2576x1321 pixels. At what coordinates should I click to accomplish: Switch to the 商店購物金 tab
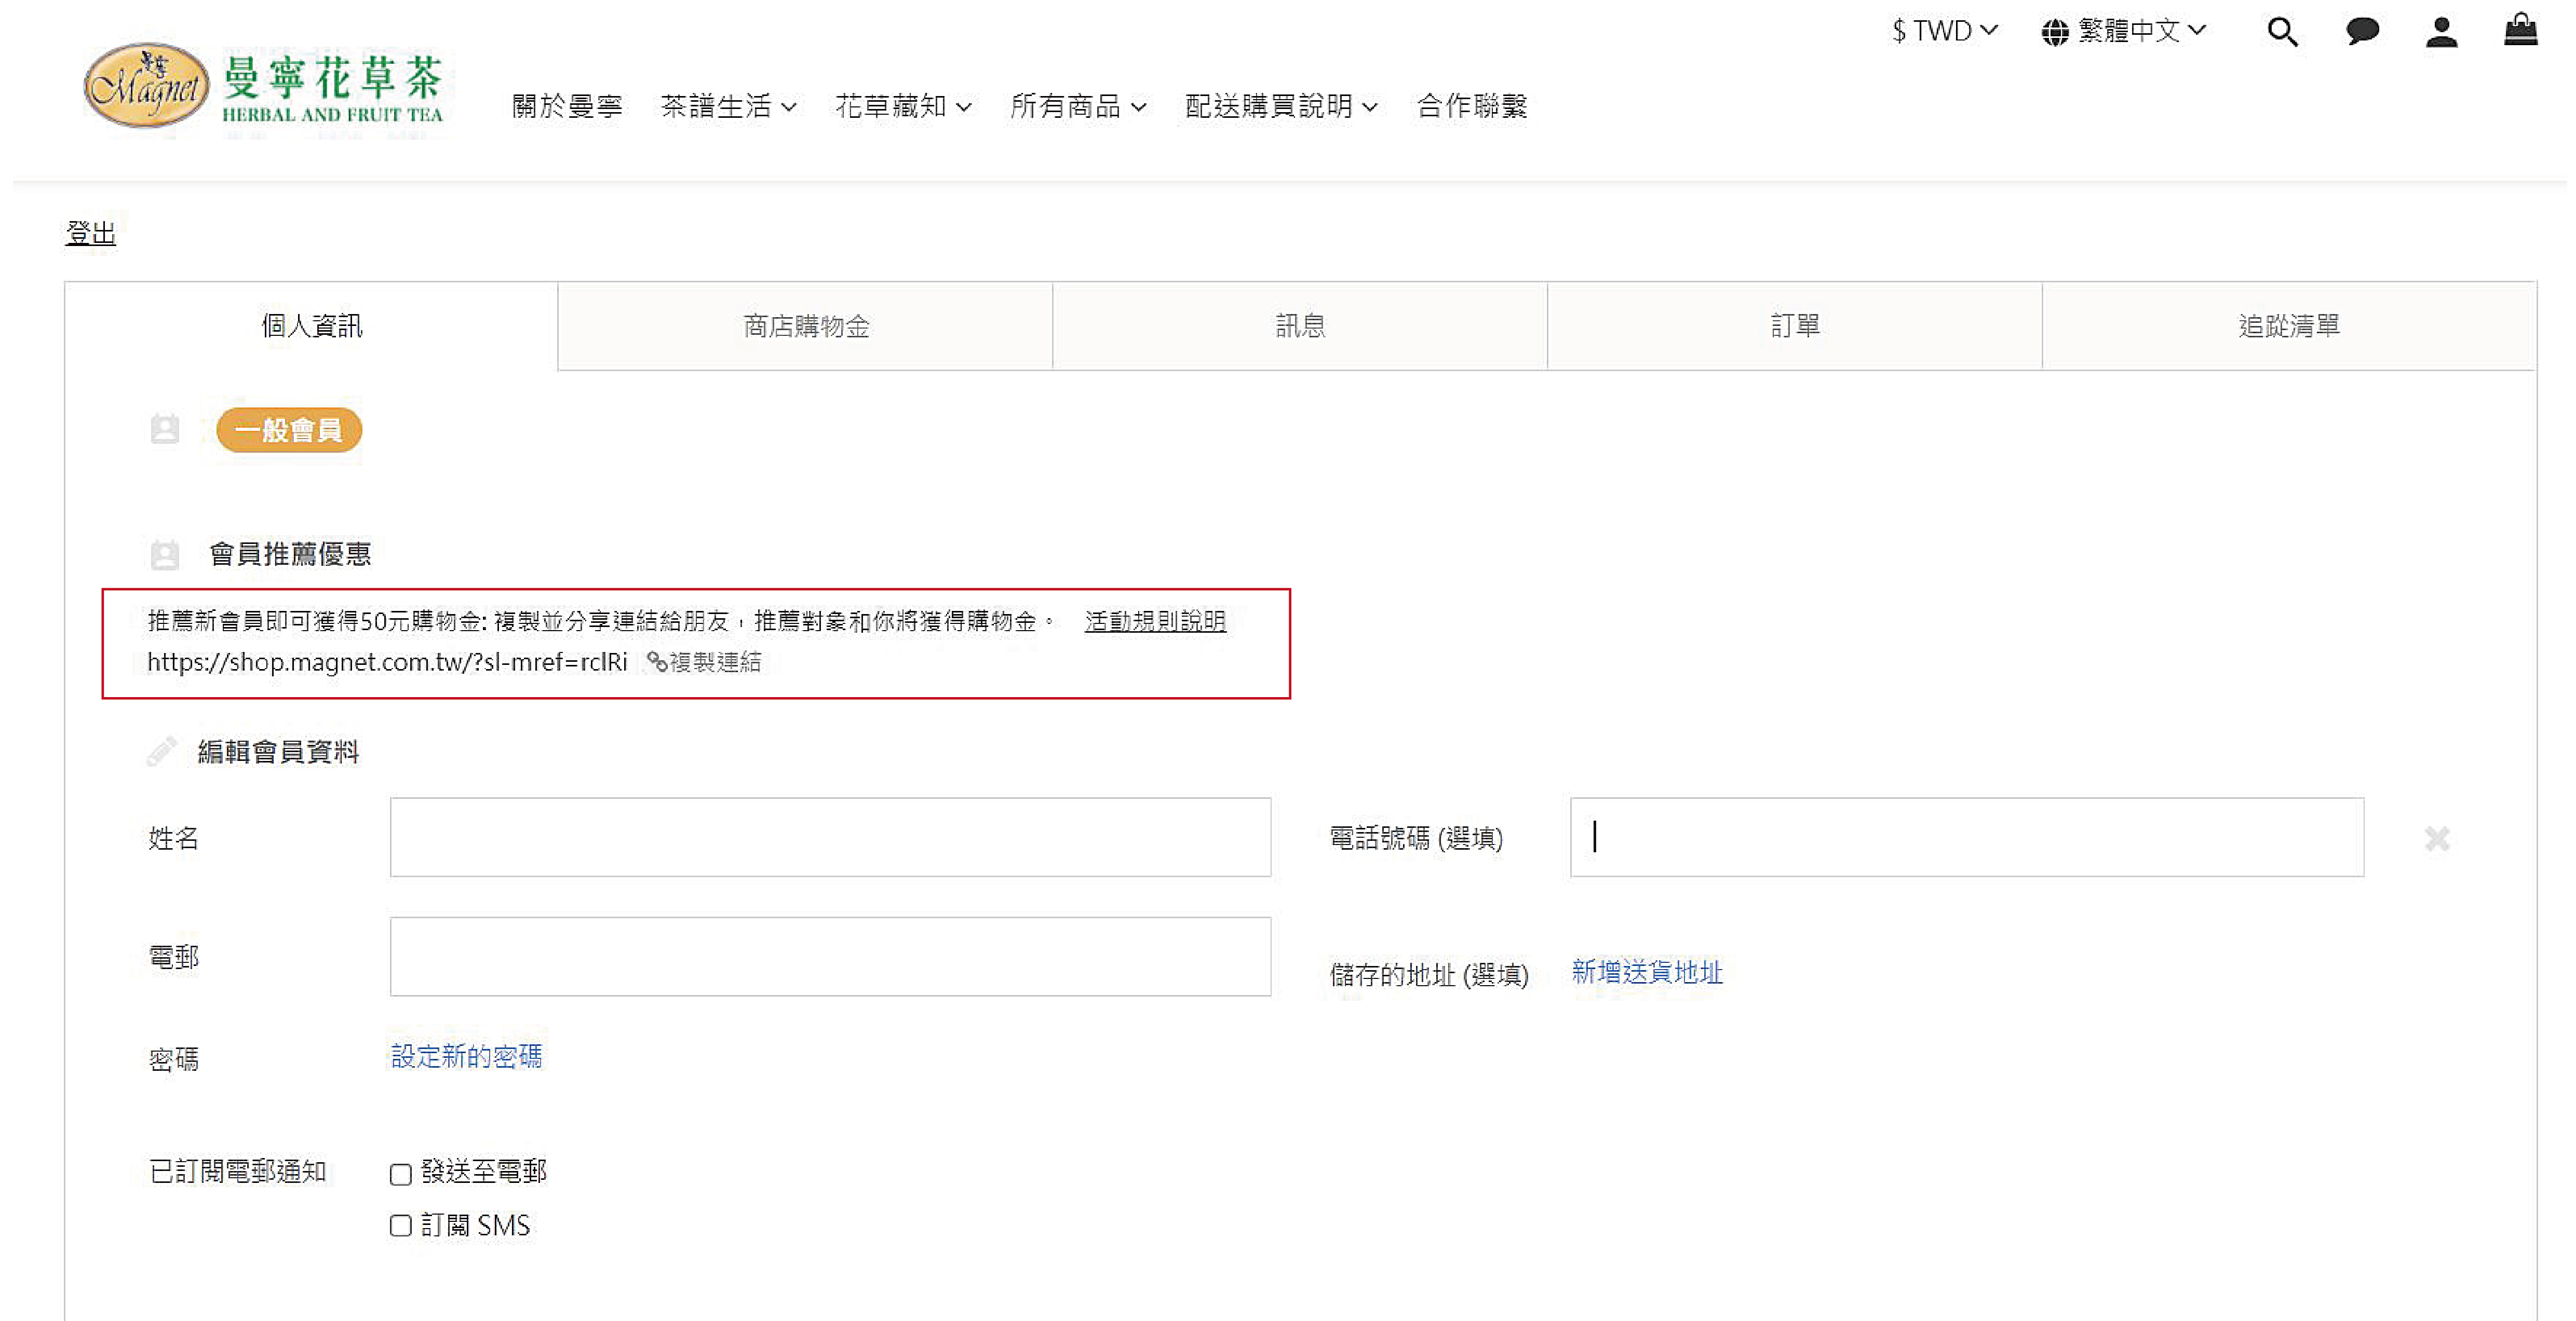pos(805,326)
